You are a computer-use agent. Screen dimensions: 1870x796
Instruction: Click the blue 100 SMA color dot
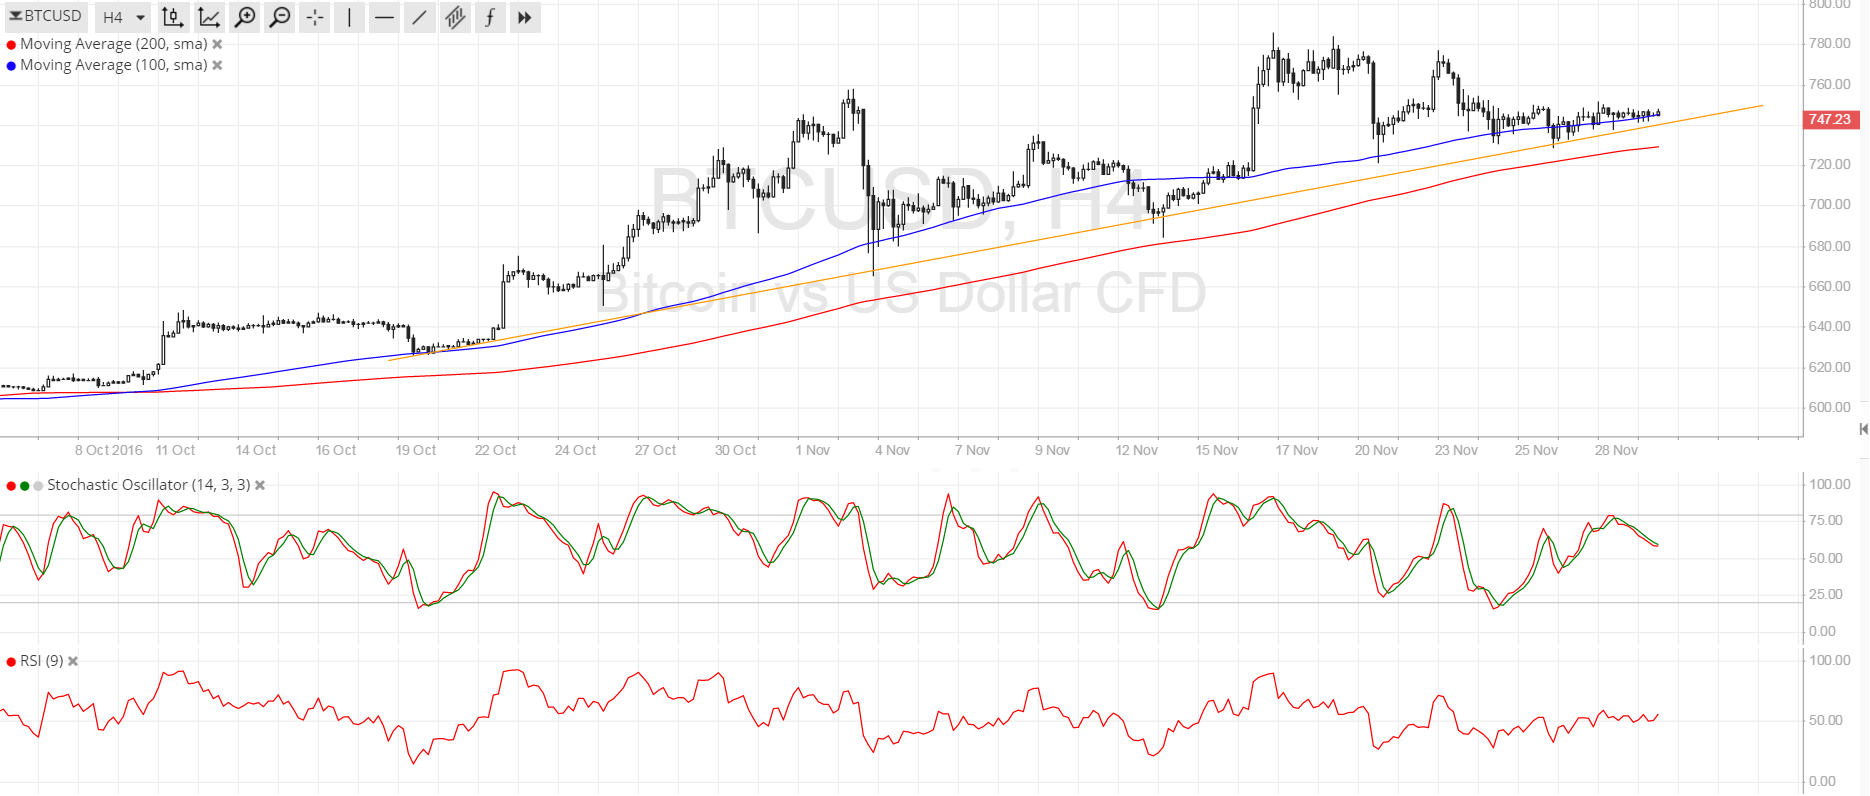11,66
